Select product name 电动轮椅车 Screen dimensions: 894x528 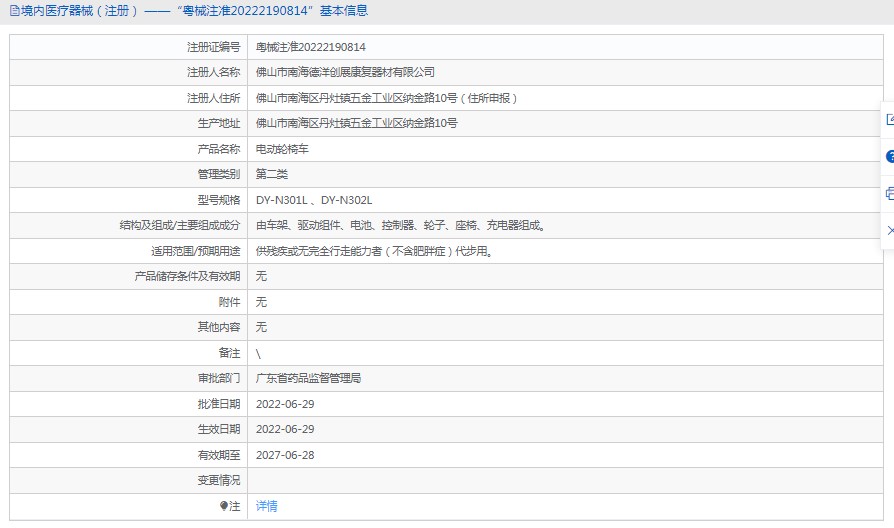click(282, 149)
